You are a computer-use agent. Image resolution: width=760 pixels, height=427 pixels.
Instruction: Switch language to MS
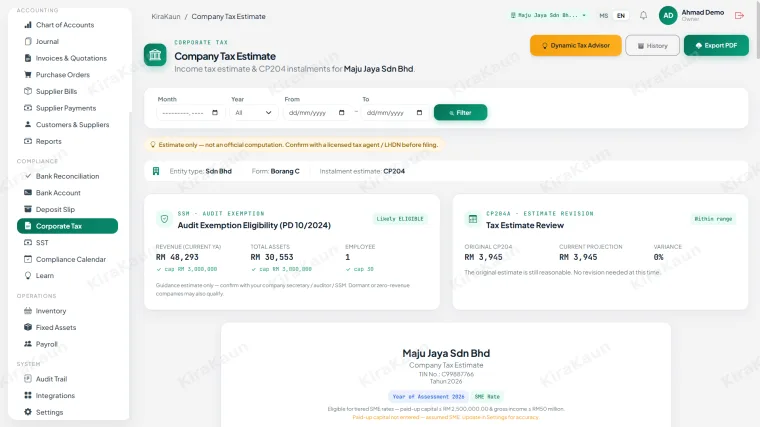(603, 16)
